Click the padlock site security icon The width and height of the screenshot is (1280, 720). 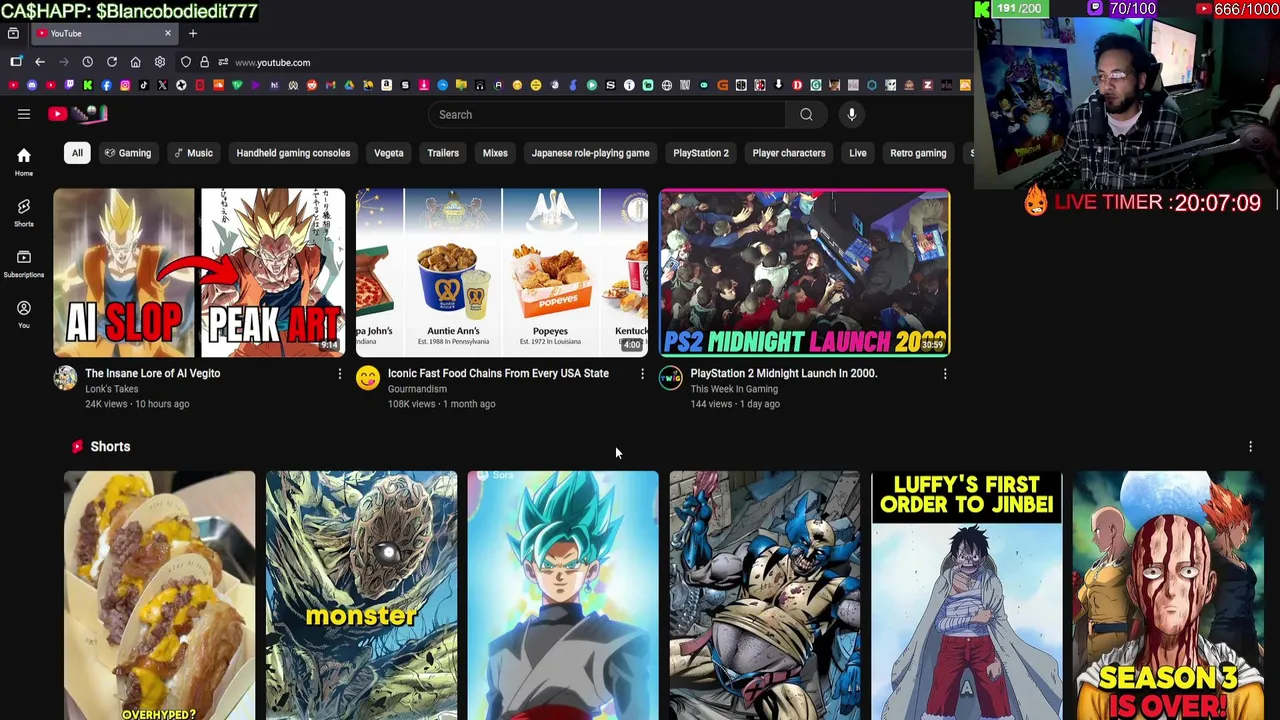[x=204, y=62]
